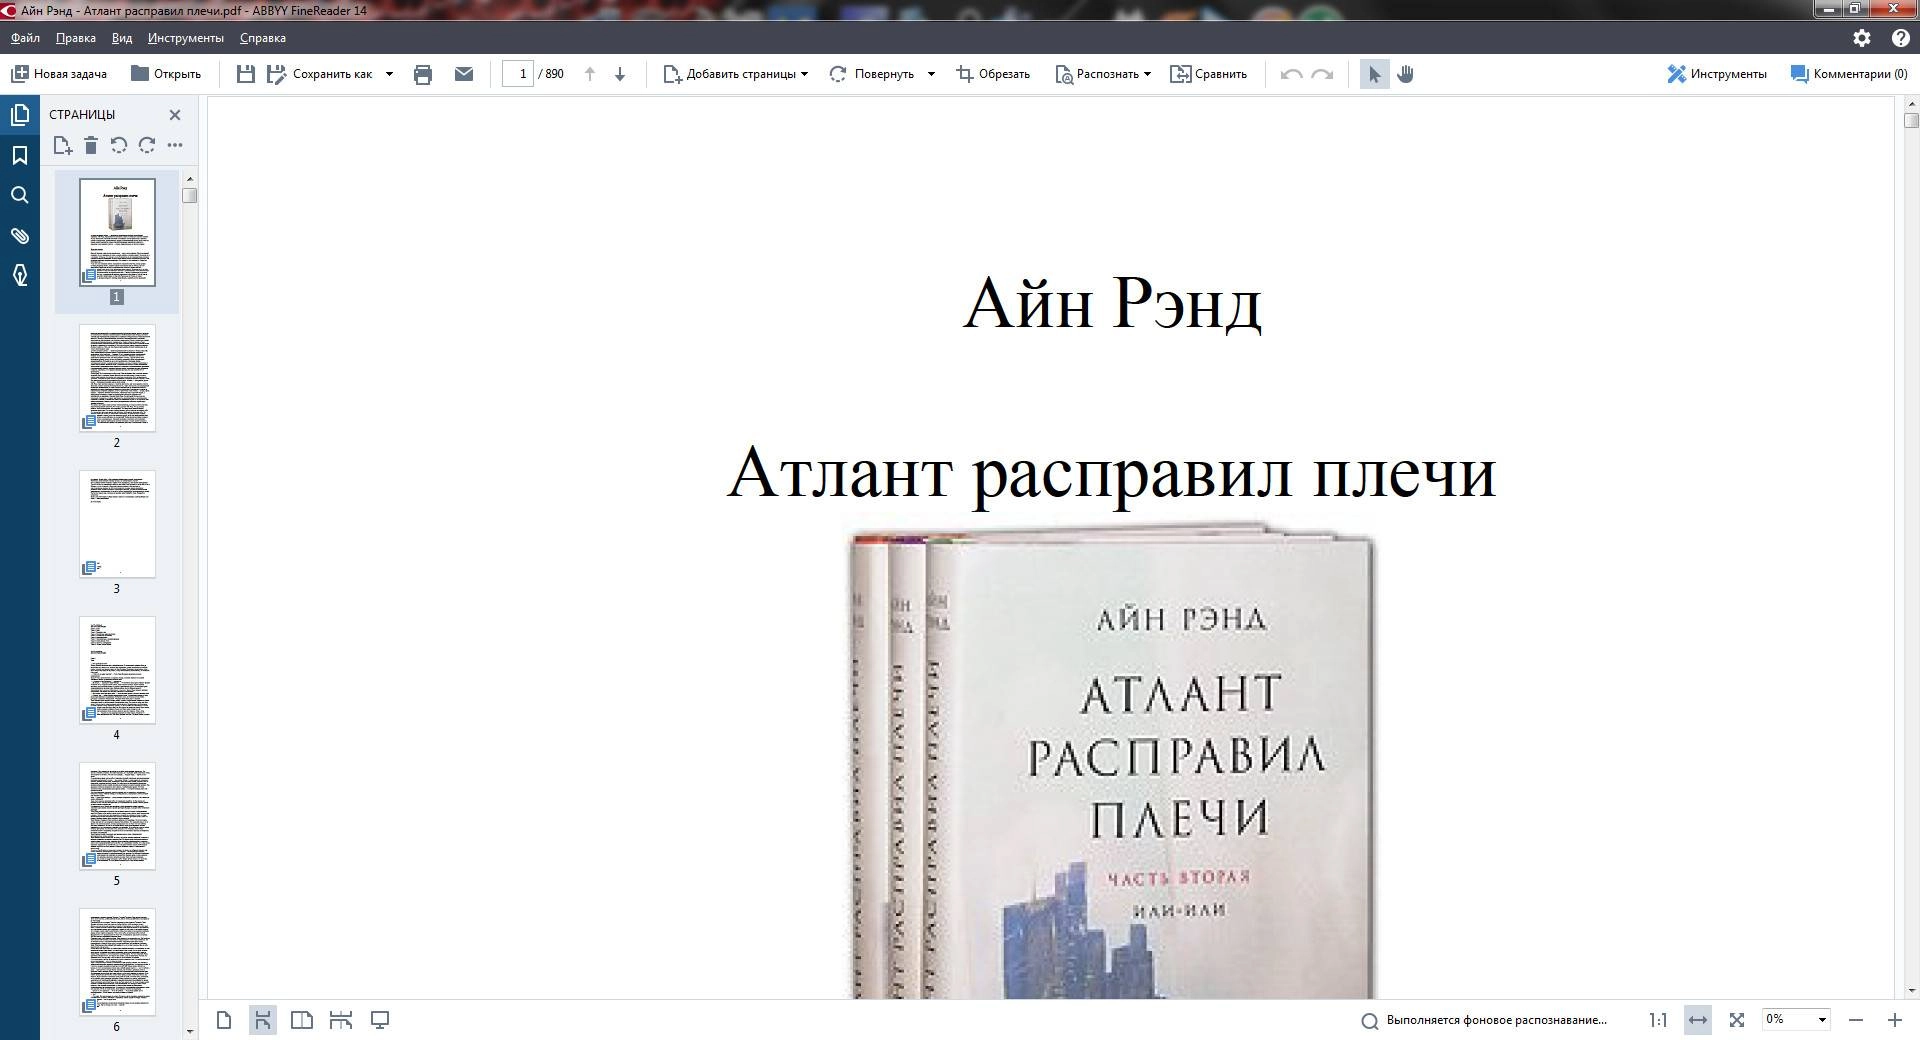Screen dimensions: 1920x1040
Task: Click the Save floppy disk icon
Action: tap(245, 74)
